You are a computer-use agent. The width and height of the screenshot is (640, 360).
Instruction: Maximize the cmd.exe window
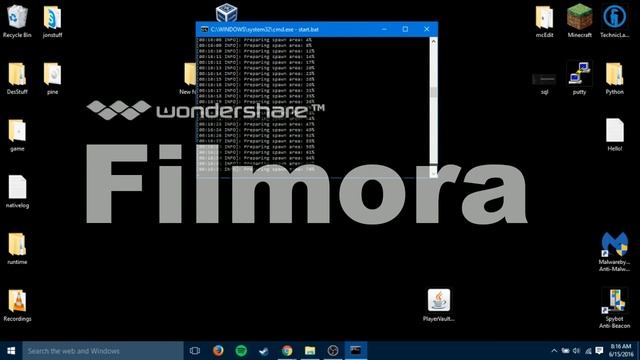pos(405,29)
